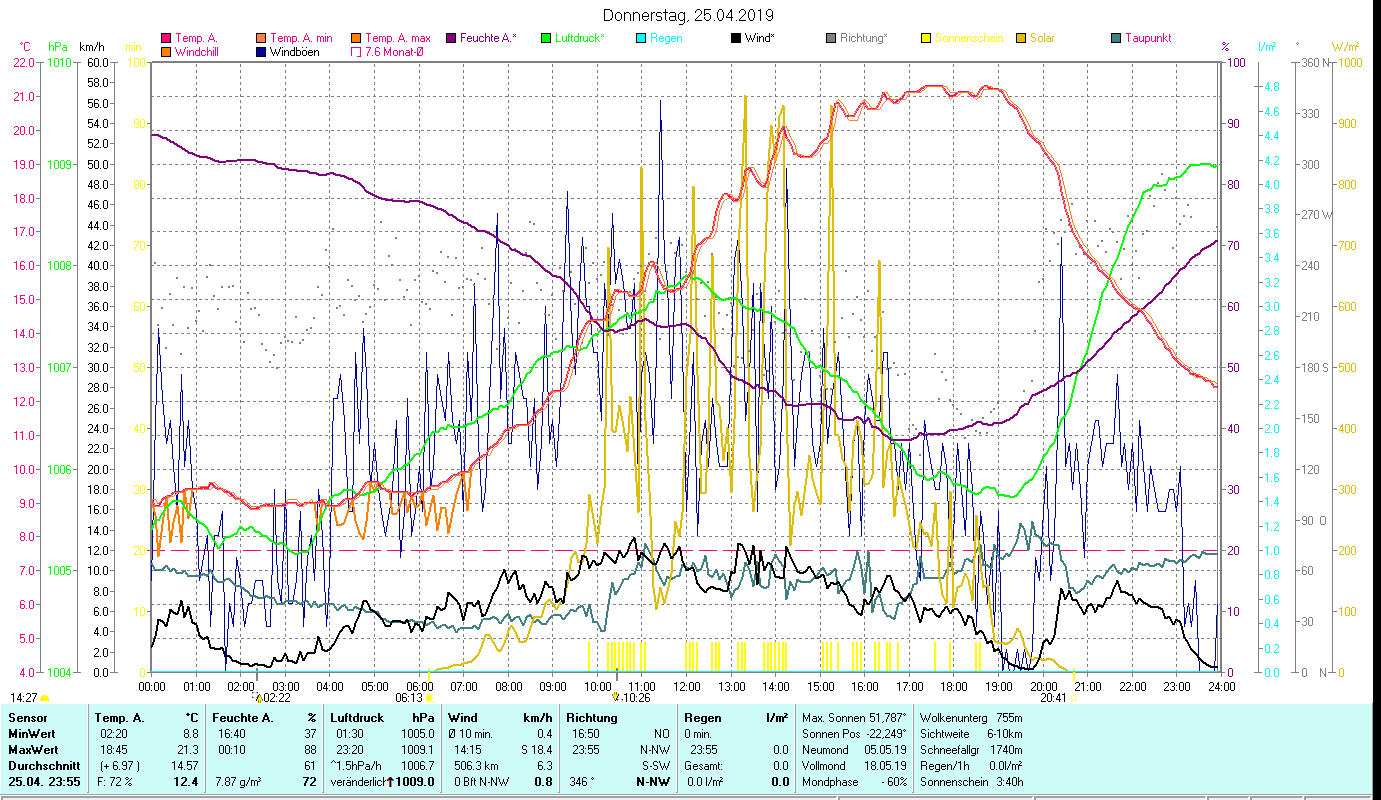
Task: Click the sunshine duration '3:40h'
Action: (x=1008, y=782)
